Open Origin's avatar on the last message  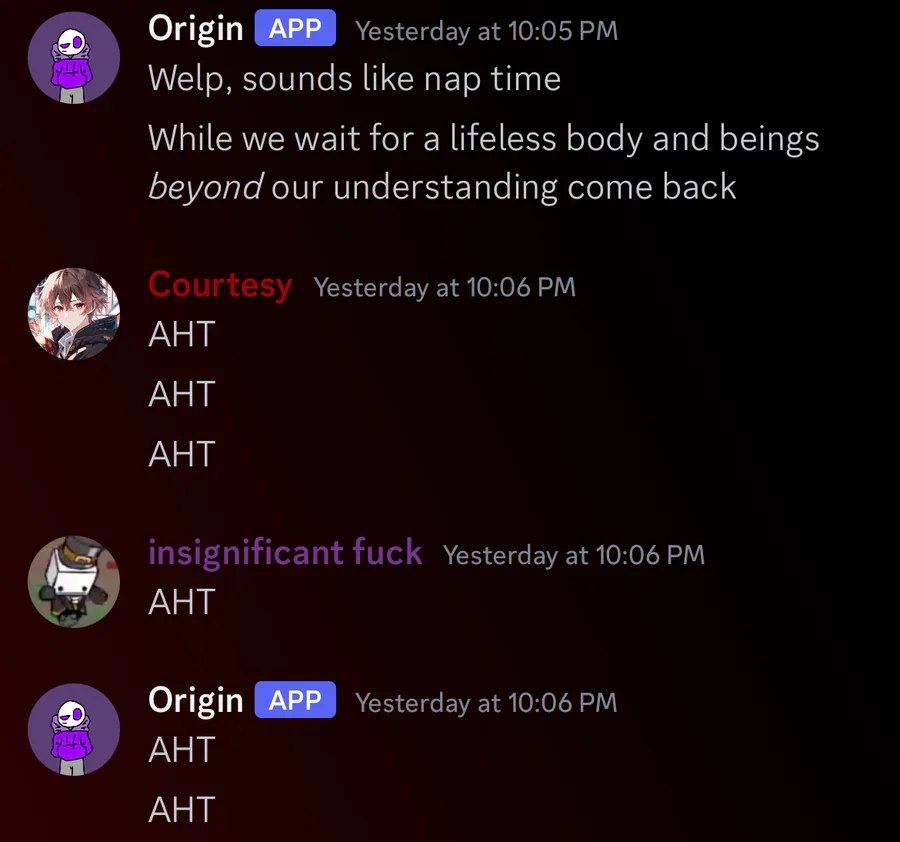coord(74,730)
